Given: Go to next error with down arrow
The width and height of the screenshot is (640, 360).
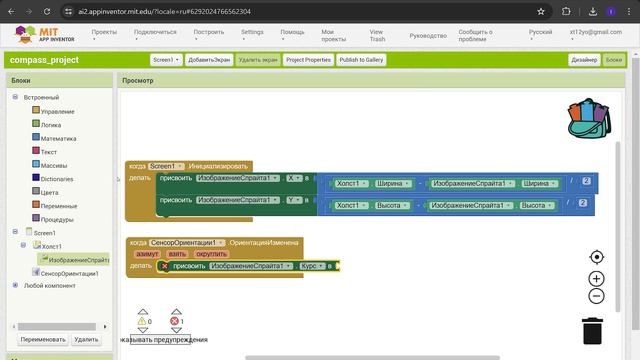Looking at the screenshot, I should (x=176, y=330).
